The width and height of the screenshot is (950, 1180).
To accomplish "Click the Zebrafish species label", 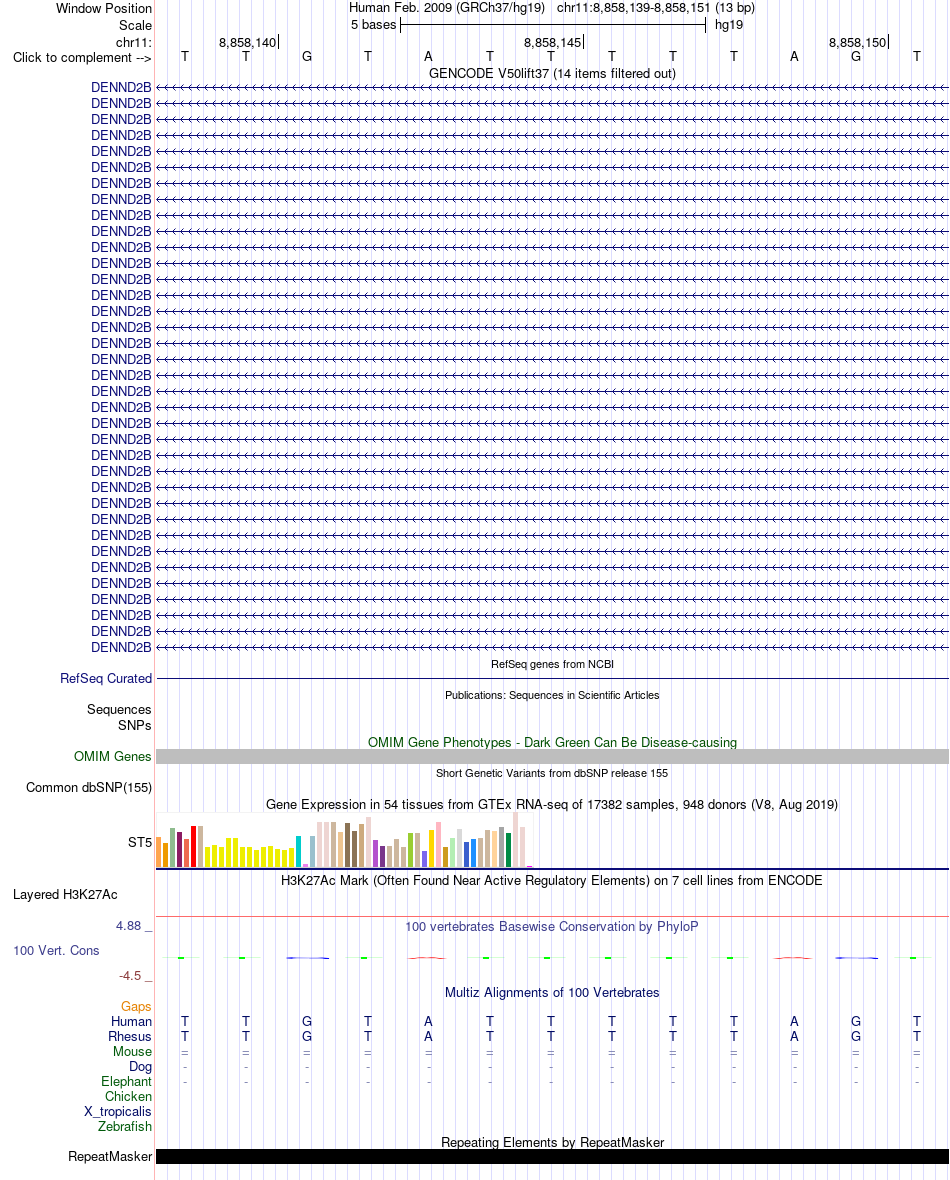I will point(125,1127).
